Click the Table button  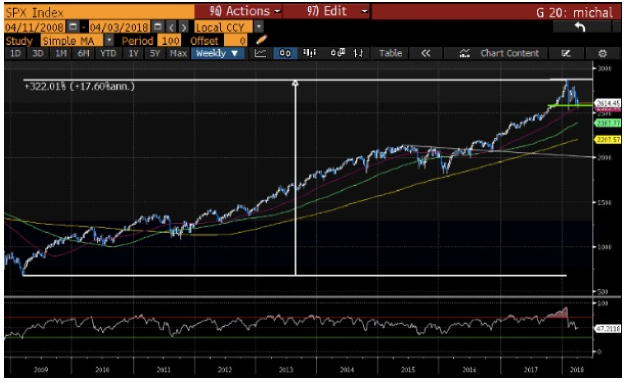point(391,53)
